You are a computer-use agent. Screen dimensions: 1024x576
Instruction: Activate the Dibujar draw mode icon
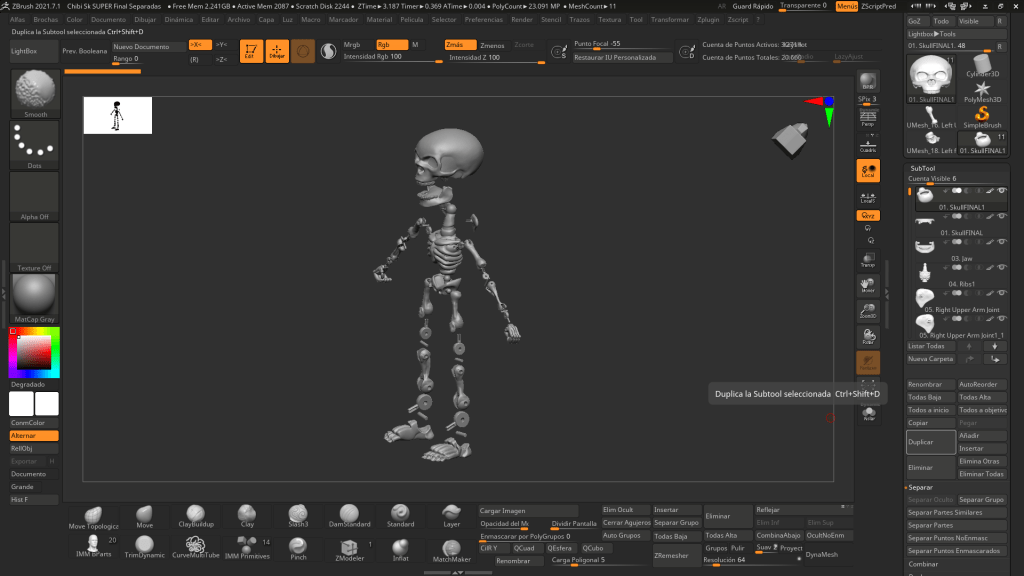pyautogui.click(x=277, y=50)
